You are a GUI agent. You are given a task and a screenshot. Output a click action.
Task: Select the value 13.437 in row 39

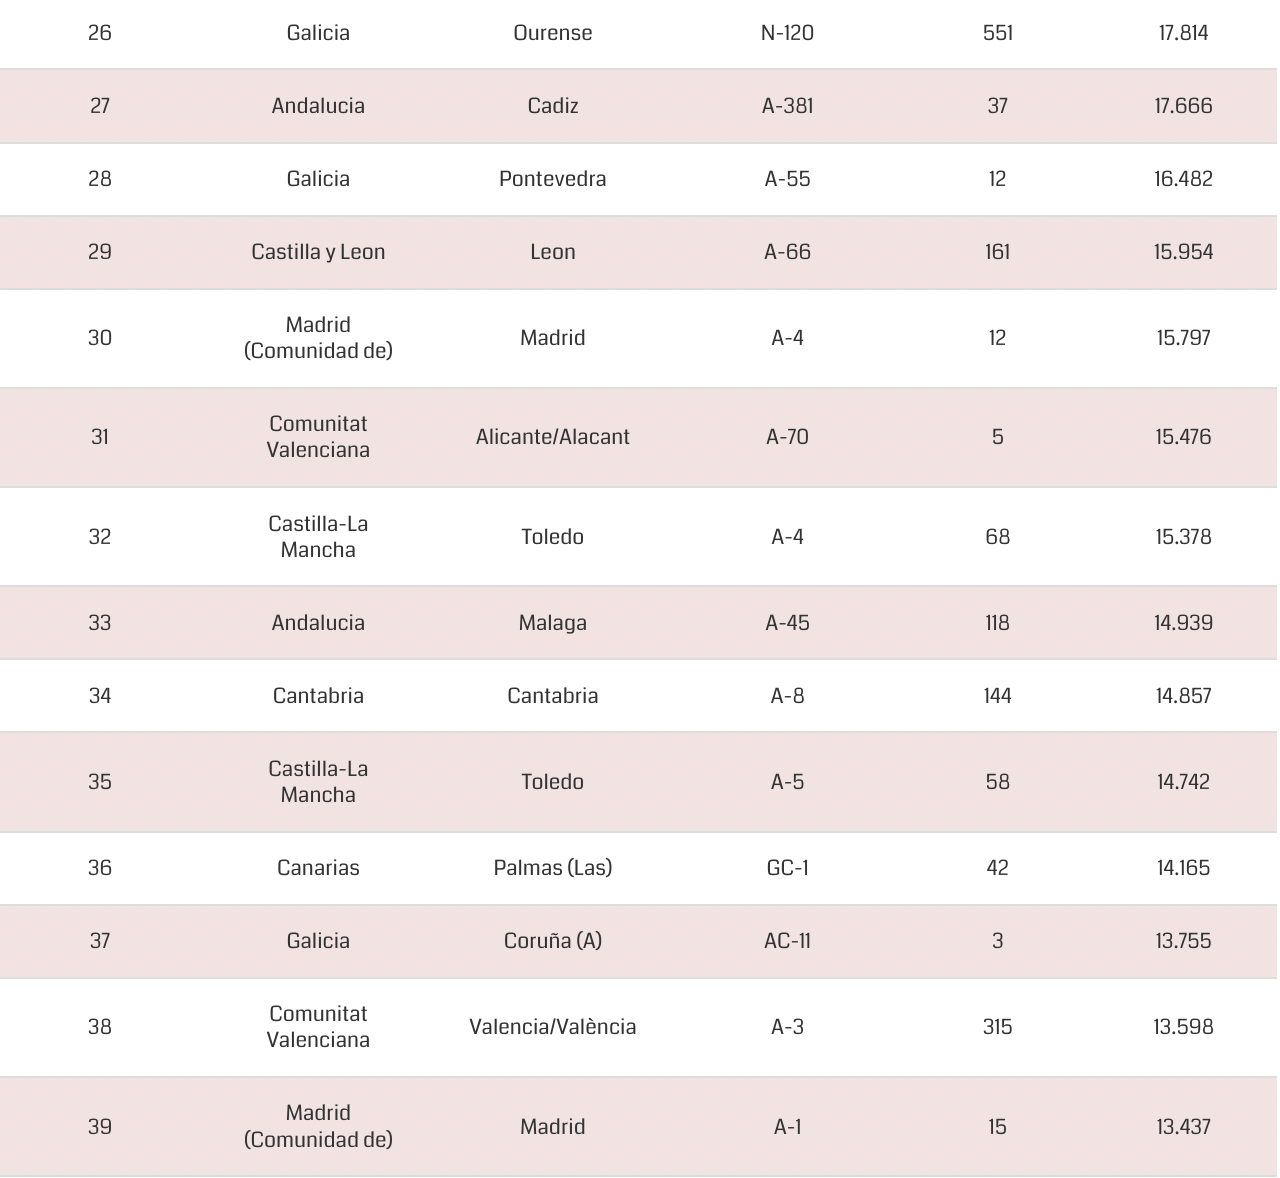(1183, 1127)
